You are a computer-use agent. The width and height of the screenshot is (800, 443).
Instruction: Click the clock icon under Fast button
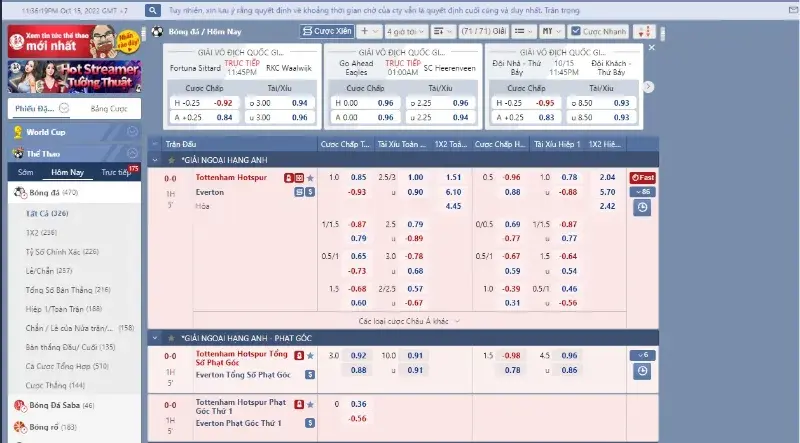click(642, 208)
